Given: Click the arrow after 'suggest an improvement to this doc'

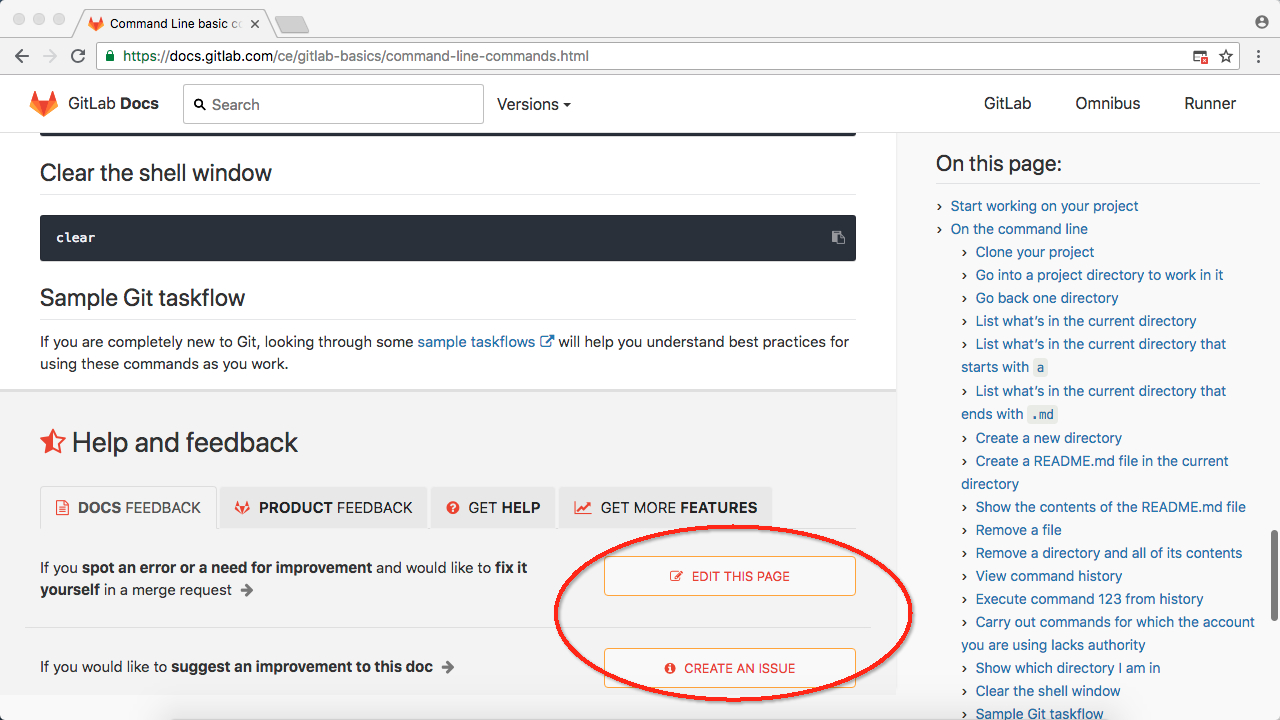Looking at the screenshot, I should pos(448,667).
